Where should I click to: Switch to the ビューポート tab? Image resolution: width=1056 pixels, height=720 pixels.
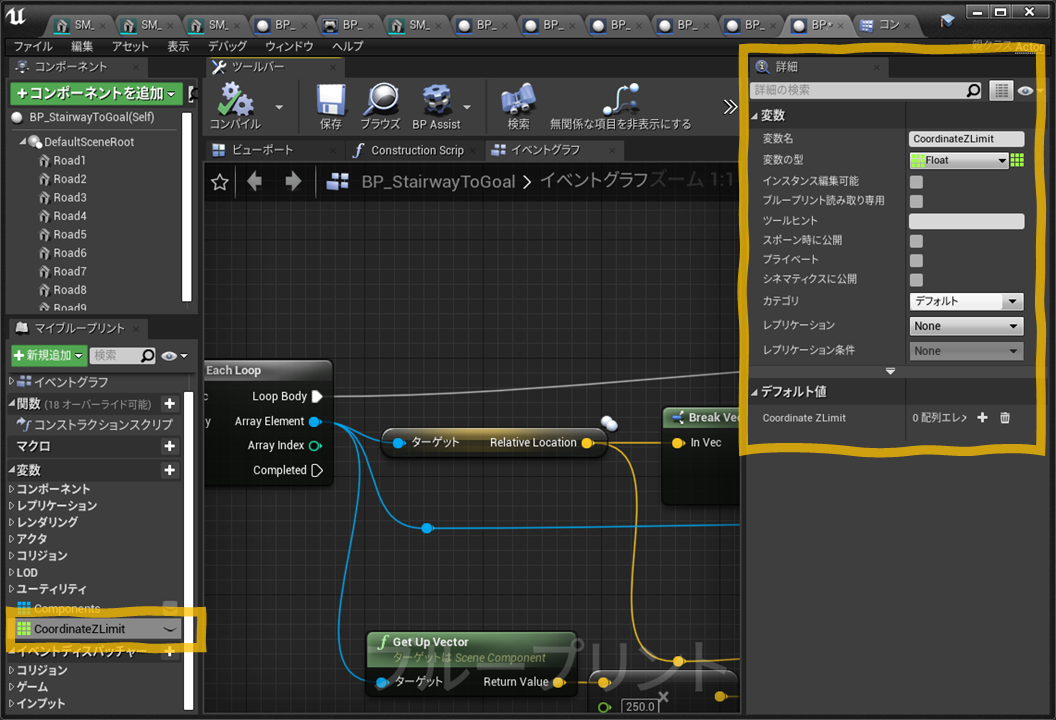[262, 150]
